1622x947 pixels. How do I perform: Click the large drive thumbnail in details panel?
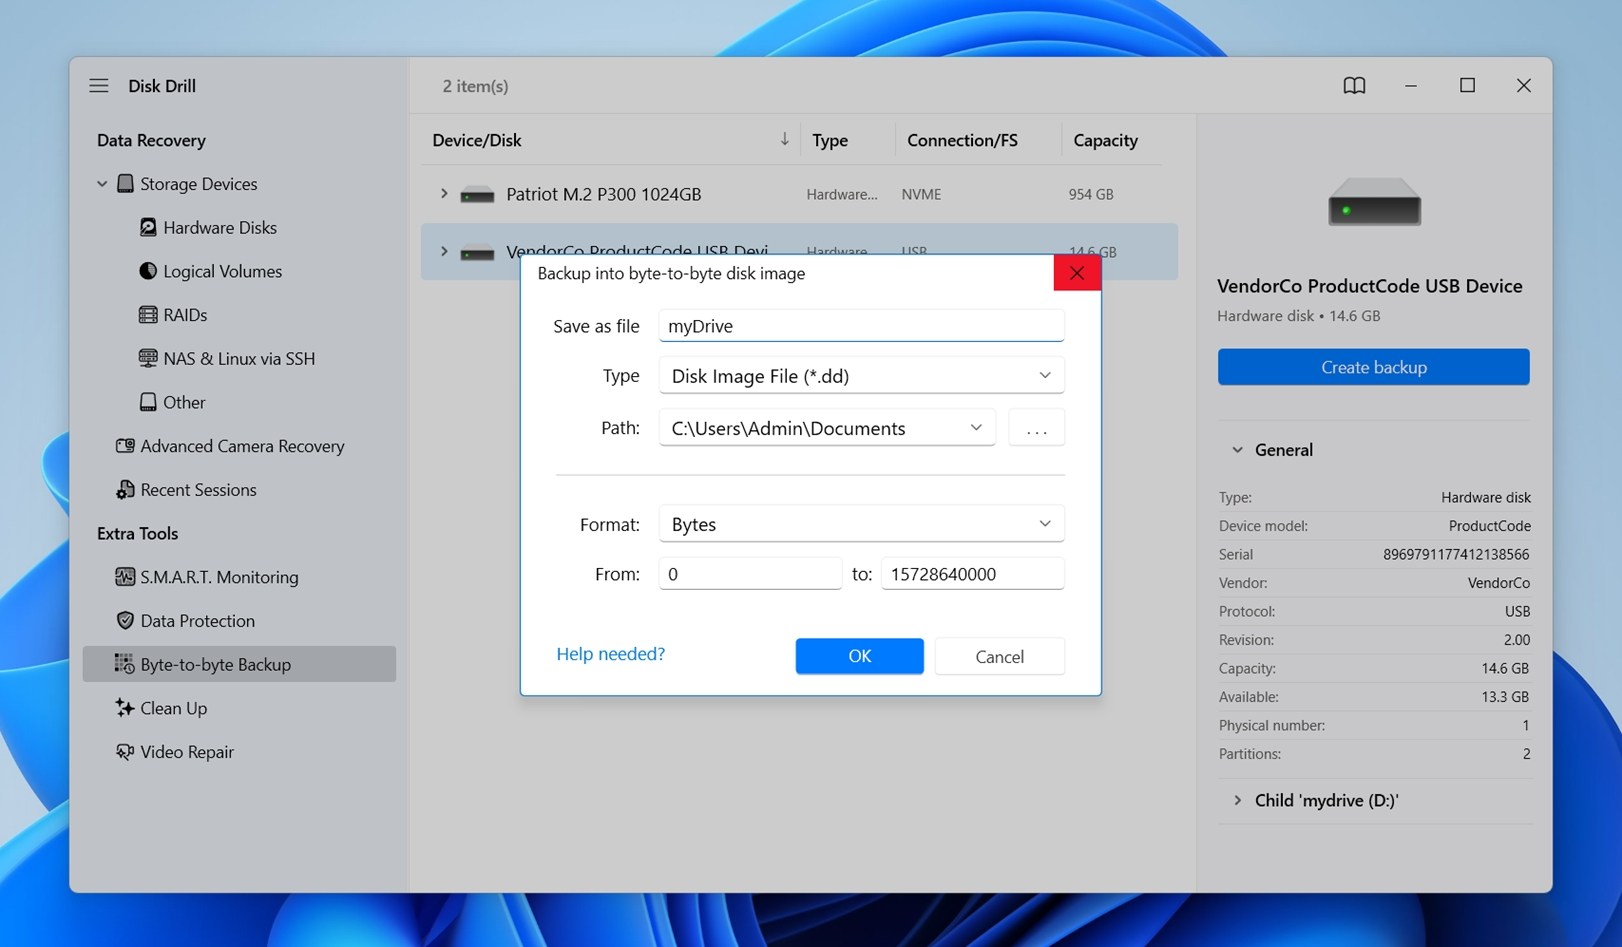tap(1374, 202)
